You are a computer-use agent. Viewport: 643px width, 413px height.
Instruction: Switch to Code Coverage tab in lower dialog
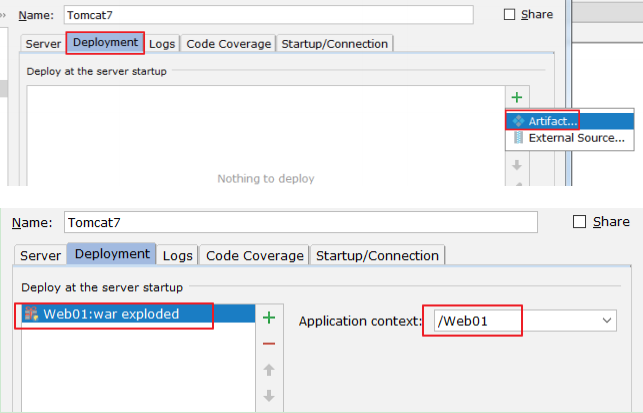click(x=255, y=256)
